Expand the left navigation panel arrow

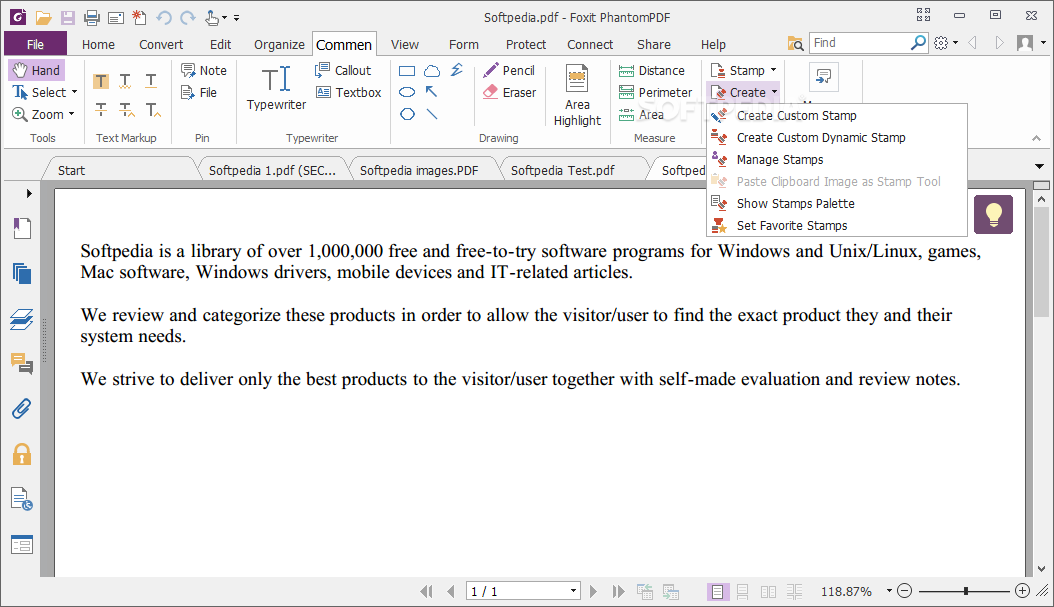click(x=29, y=194)
